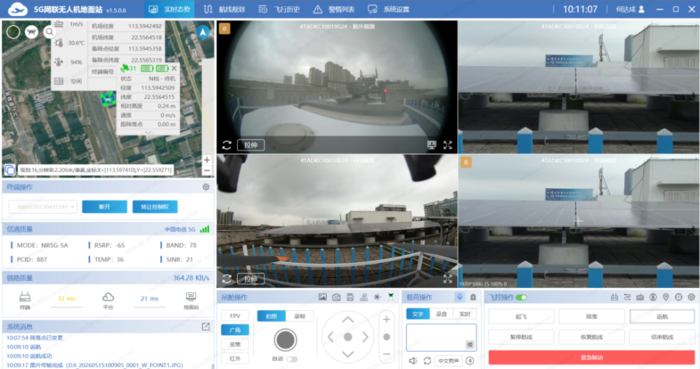This screenshot has height=369, width=700.
Task: Click the blue north compass arrow on map
Action: 203,32
